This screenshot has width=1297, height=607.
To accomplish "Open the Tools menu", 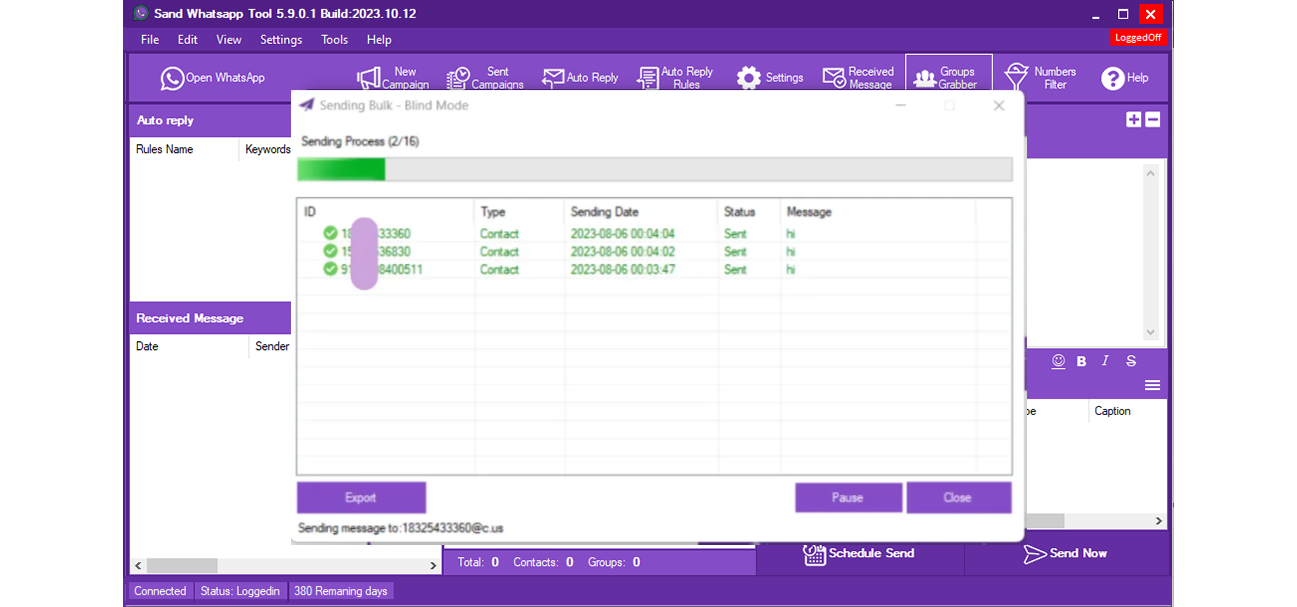I will click(x=335, y=40).
